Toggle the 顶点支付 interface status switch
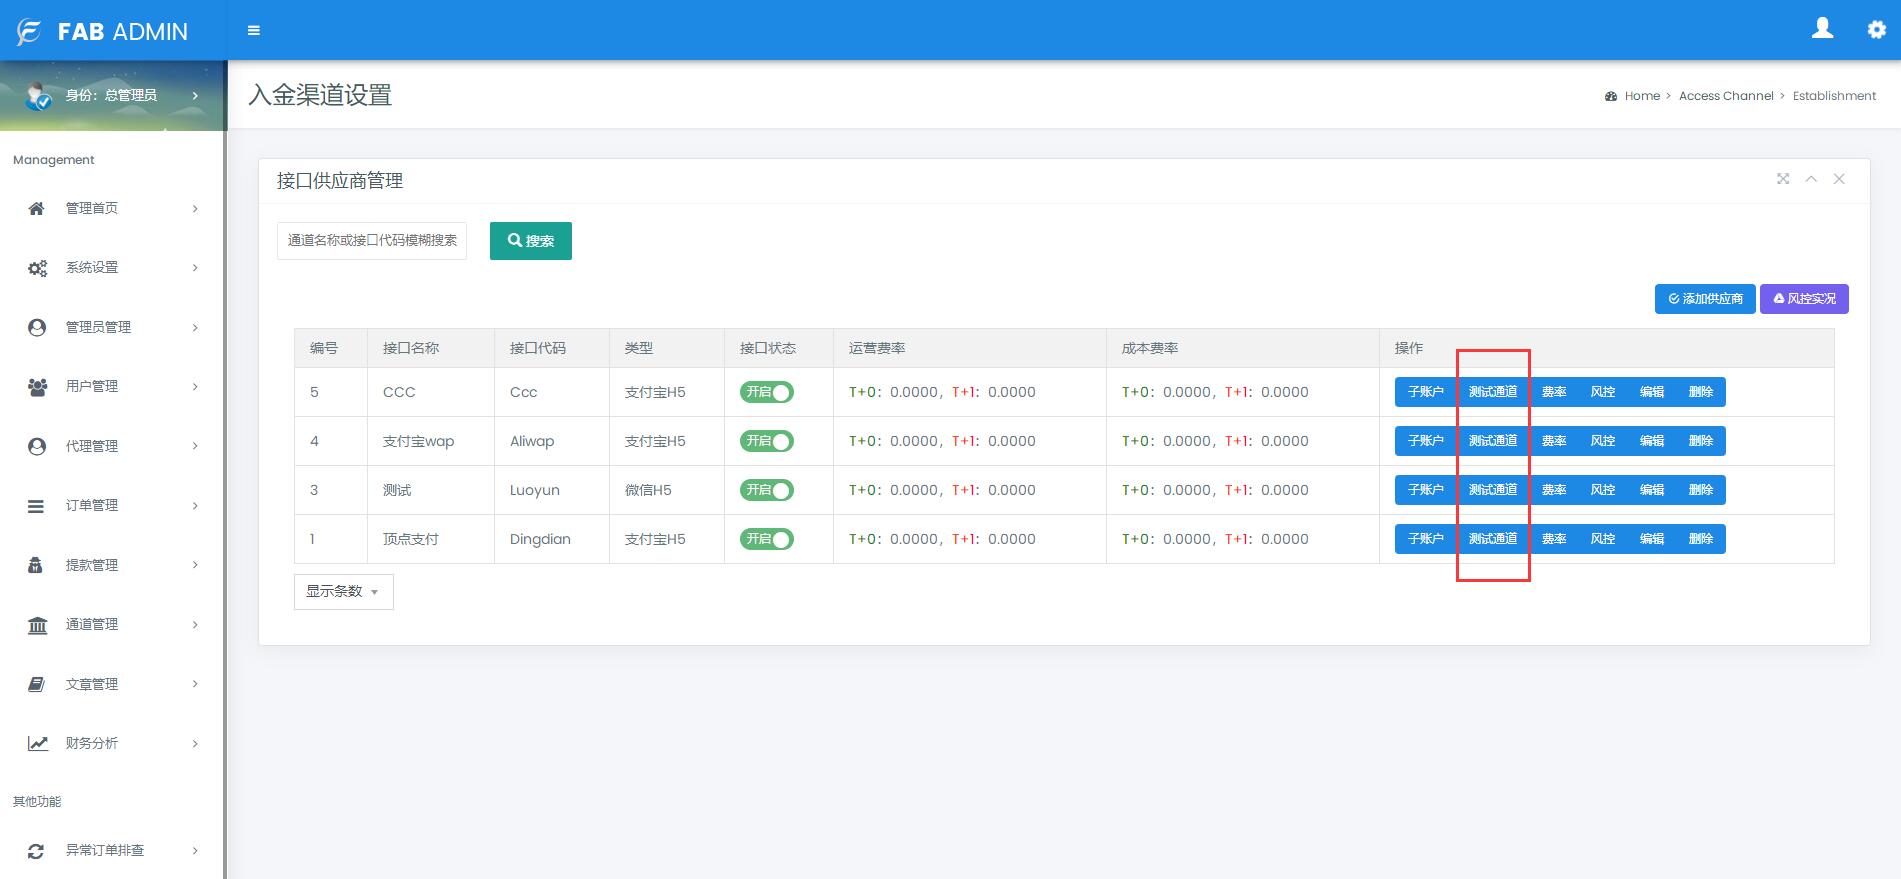Viewport: 1901px width, 879px height. 766,539
